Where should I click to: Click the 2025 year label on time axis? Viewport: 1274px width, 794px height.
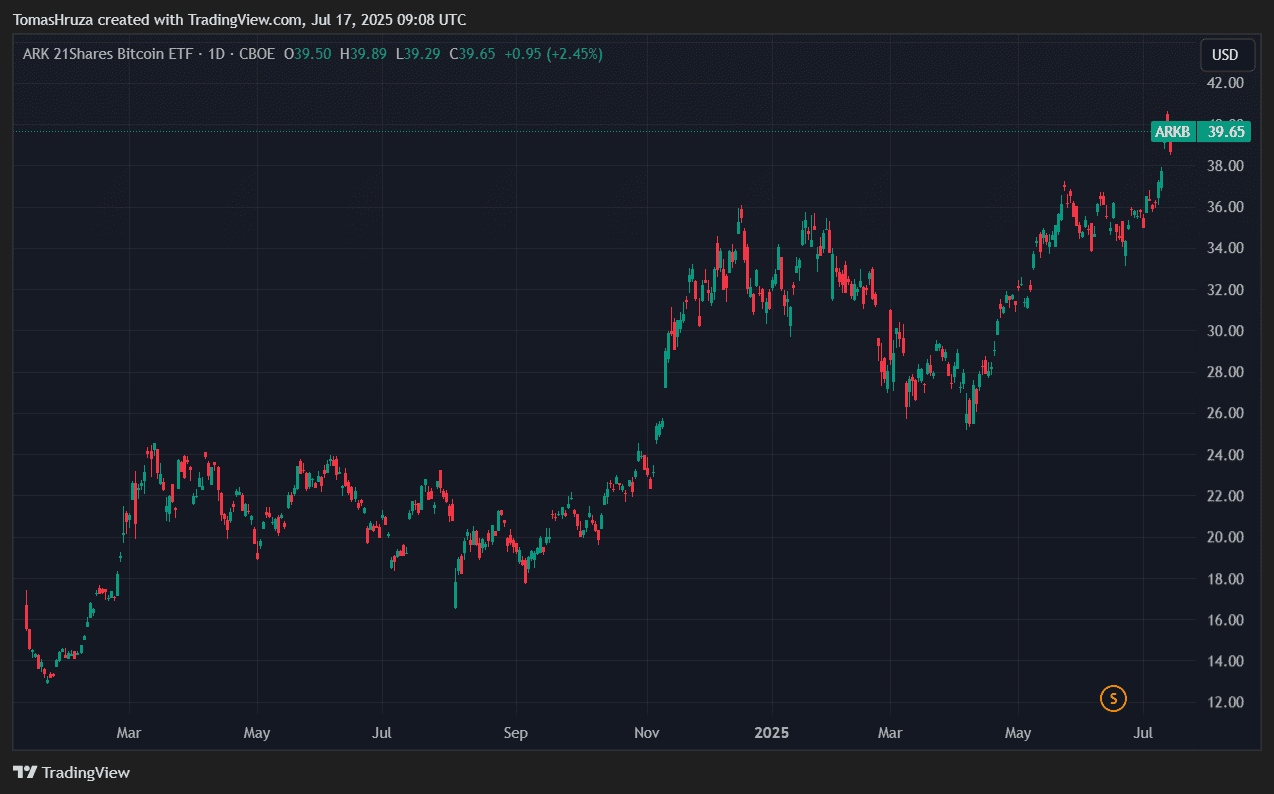(772, 733)
